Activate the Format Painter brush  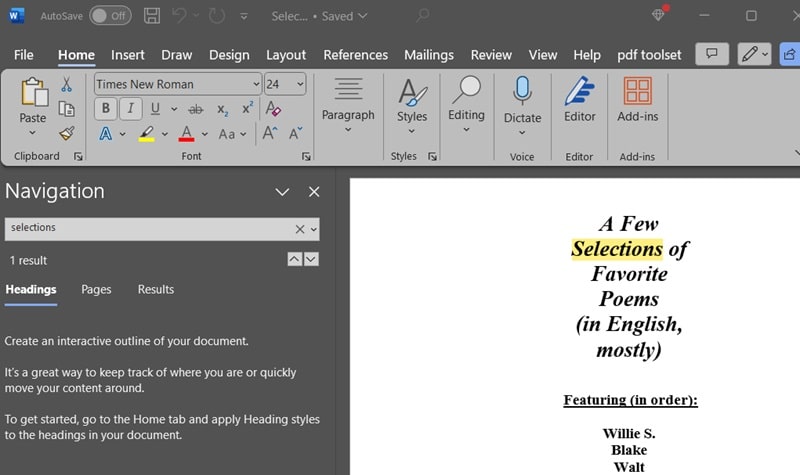point(67,133)
